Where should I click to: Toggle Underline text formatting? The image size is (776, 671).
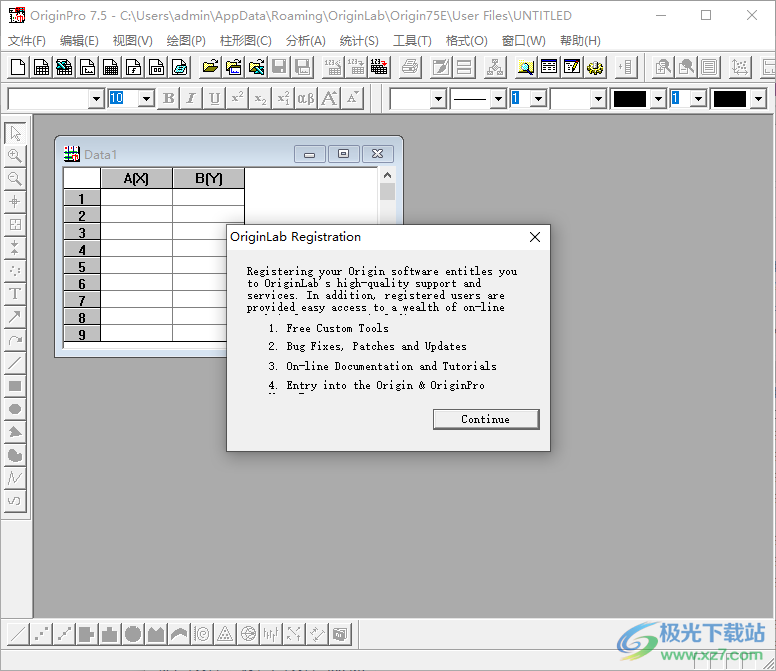click(x=214, y=98)
